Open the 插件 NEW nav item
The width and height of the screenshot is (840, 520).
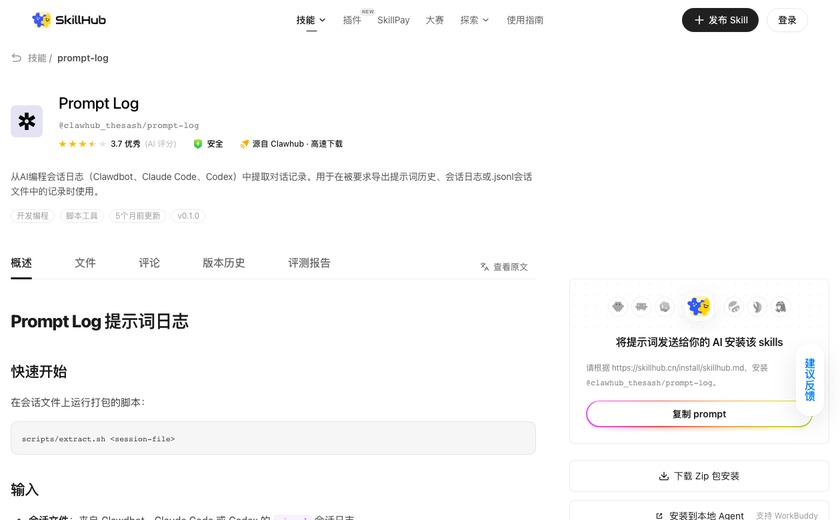[352, 20]
